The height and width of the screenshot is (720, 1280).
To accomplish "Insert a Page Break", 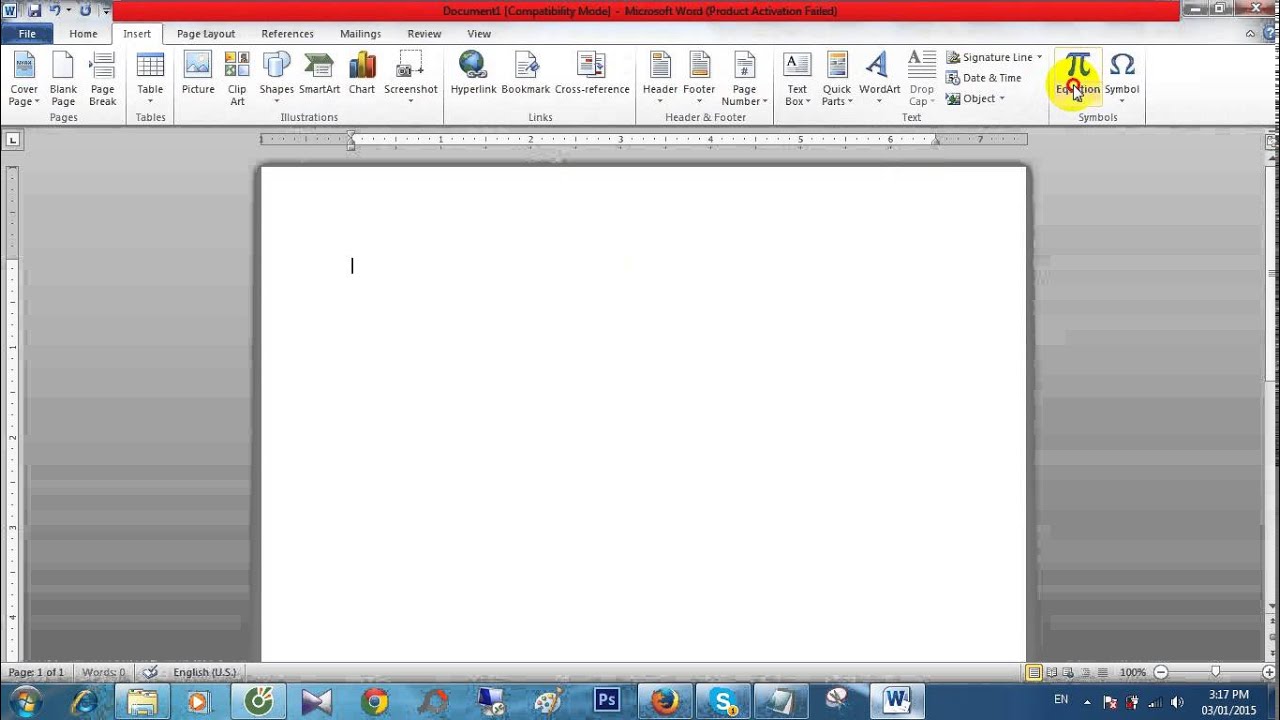I will [102, 79].
